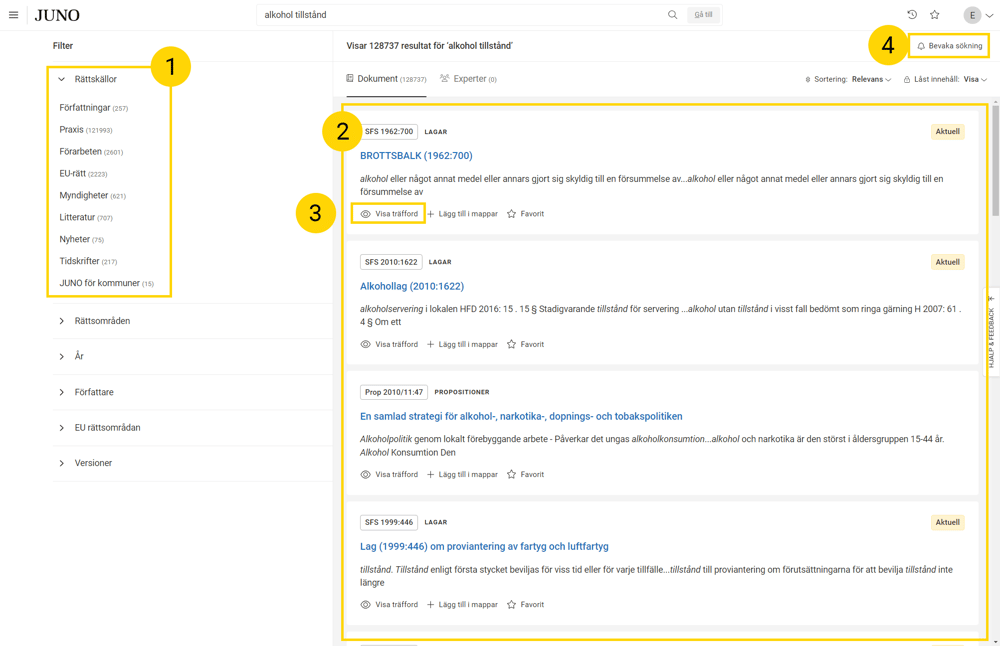Mark BROTTSBALK as Favorit
Viewport: 1000px width, 646px height.
tap(526, 214)
